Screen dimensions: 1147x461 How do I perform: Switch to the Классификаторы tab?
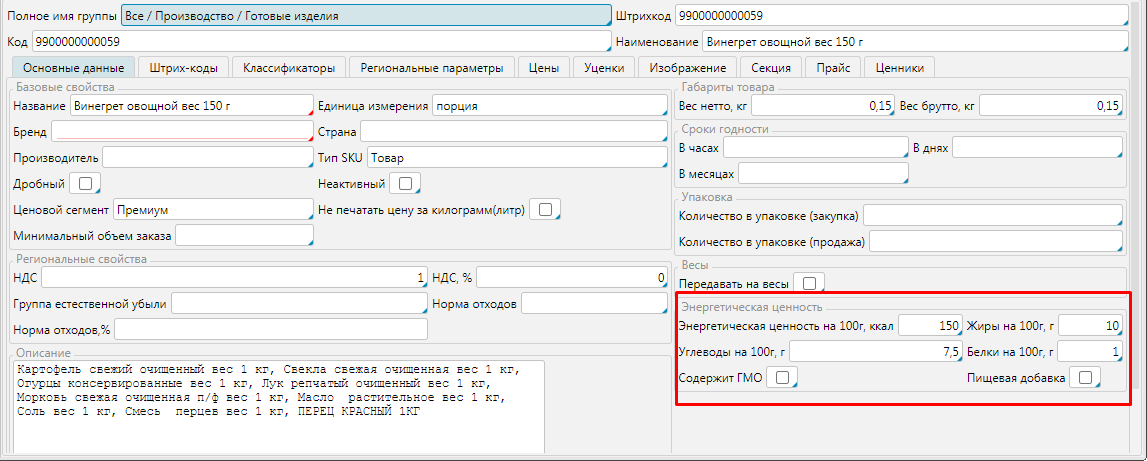click(289, 67)
